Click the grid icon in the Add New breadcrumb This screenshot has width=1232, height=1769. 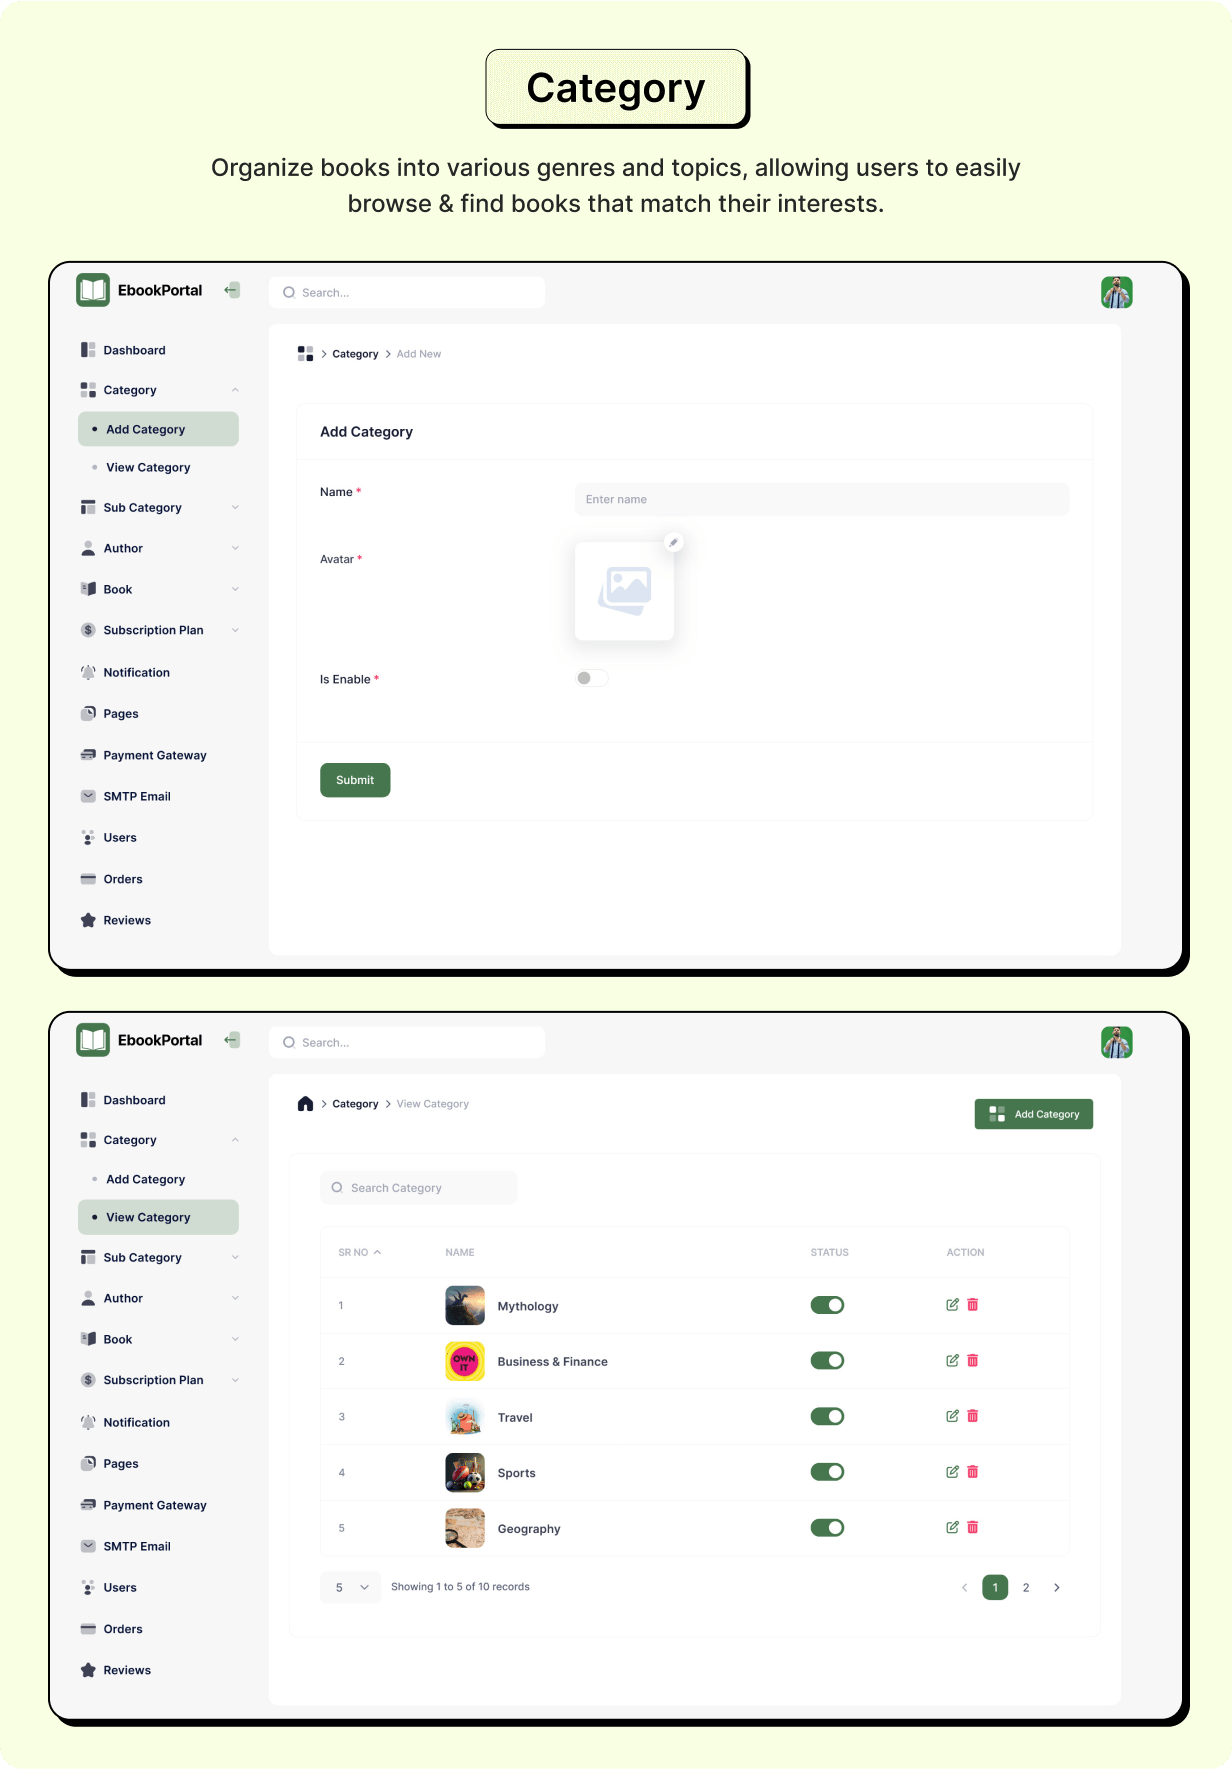coord(305,354)
